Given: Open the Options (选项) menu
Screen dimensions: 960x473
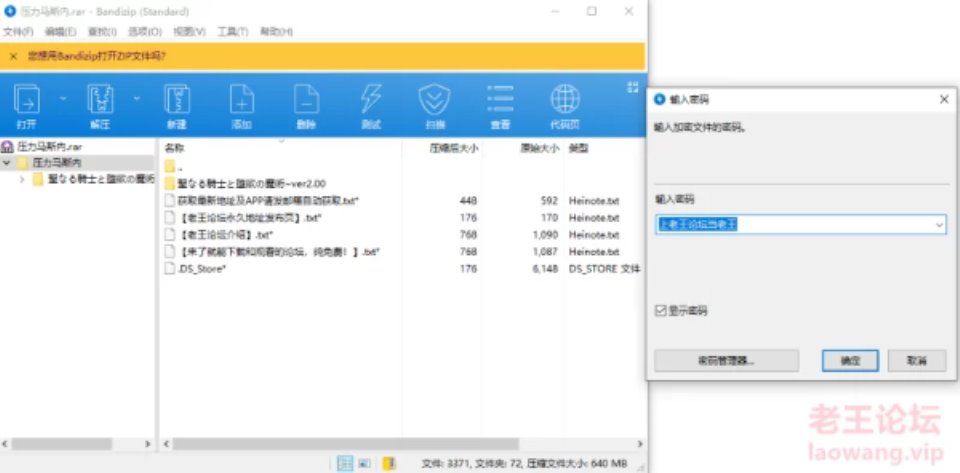Looking at the screenshot, I should coord(145,31).
